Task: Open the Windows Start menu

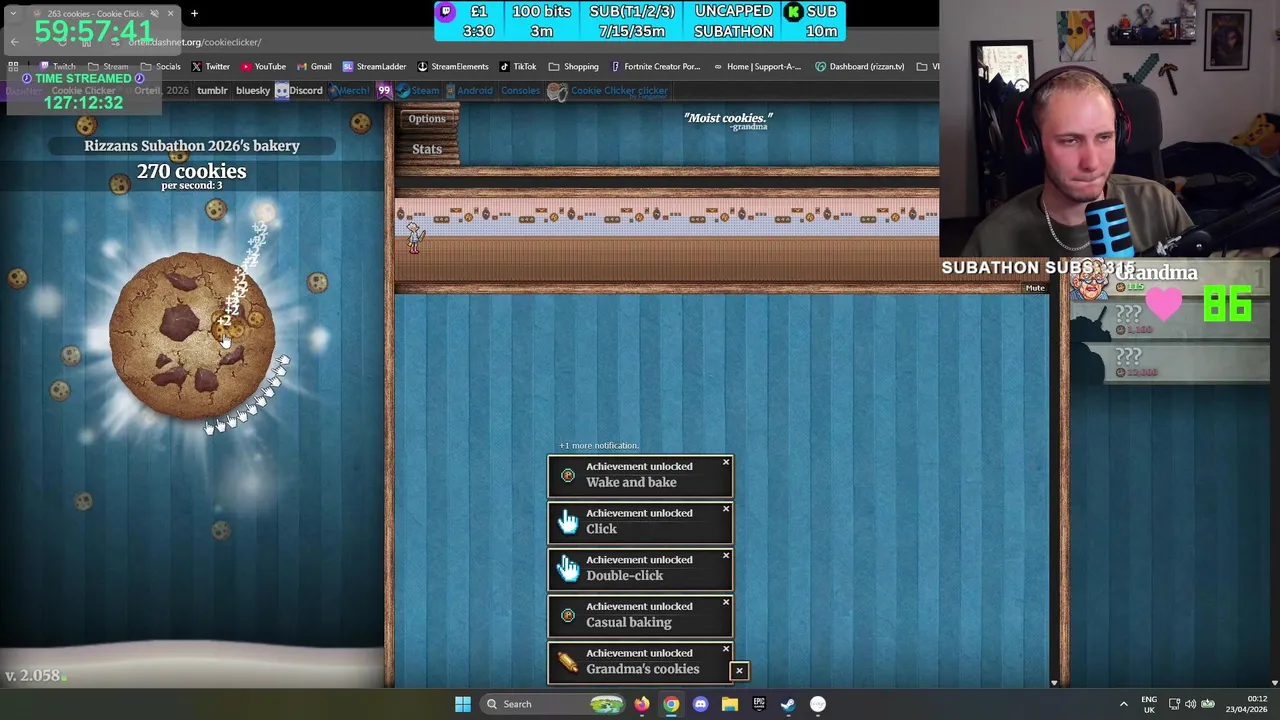Action: (463, 704)
